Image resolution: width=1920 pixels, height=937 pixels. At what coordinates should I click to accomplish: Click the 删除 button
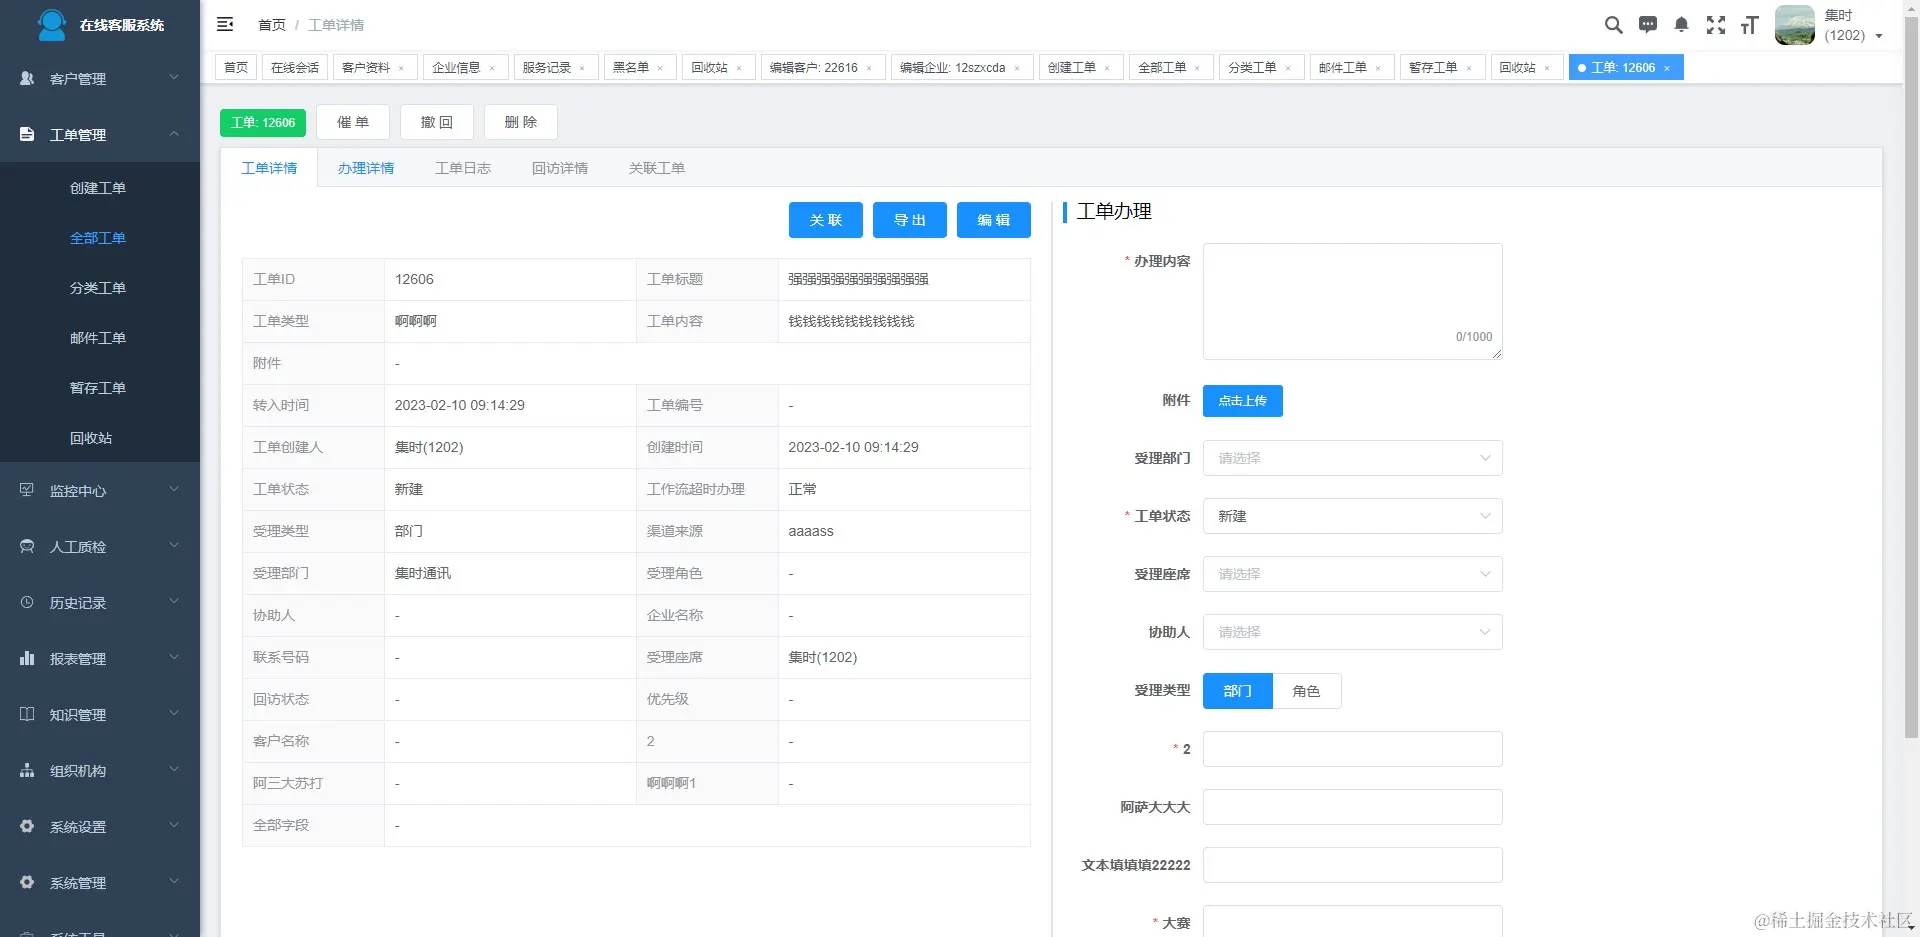521,122
